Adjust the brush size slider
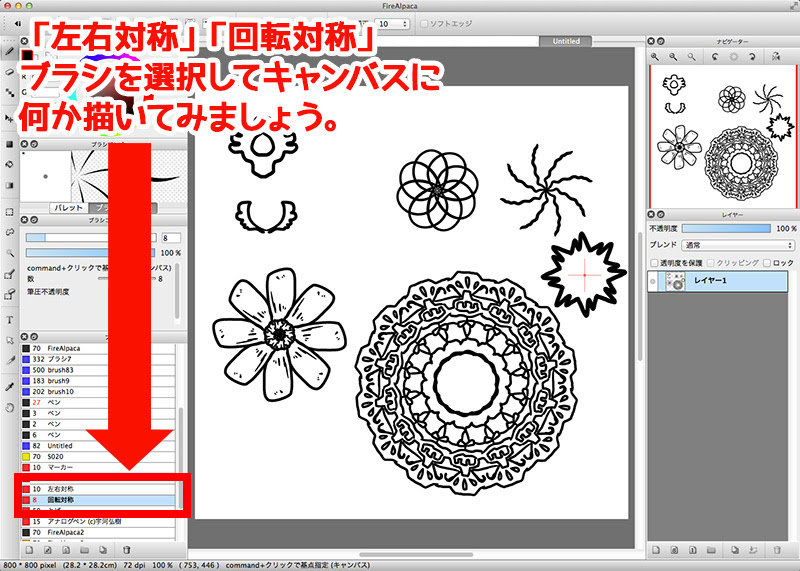The width and height of the screenshot is (800, 571). (x=91, y=238)
